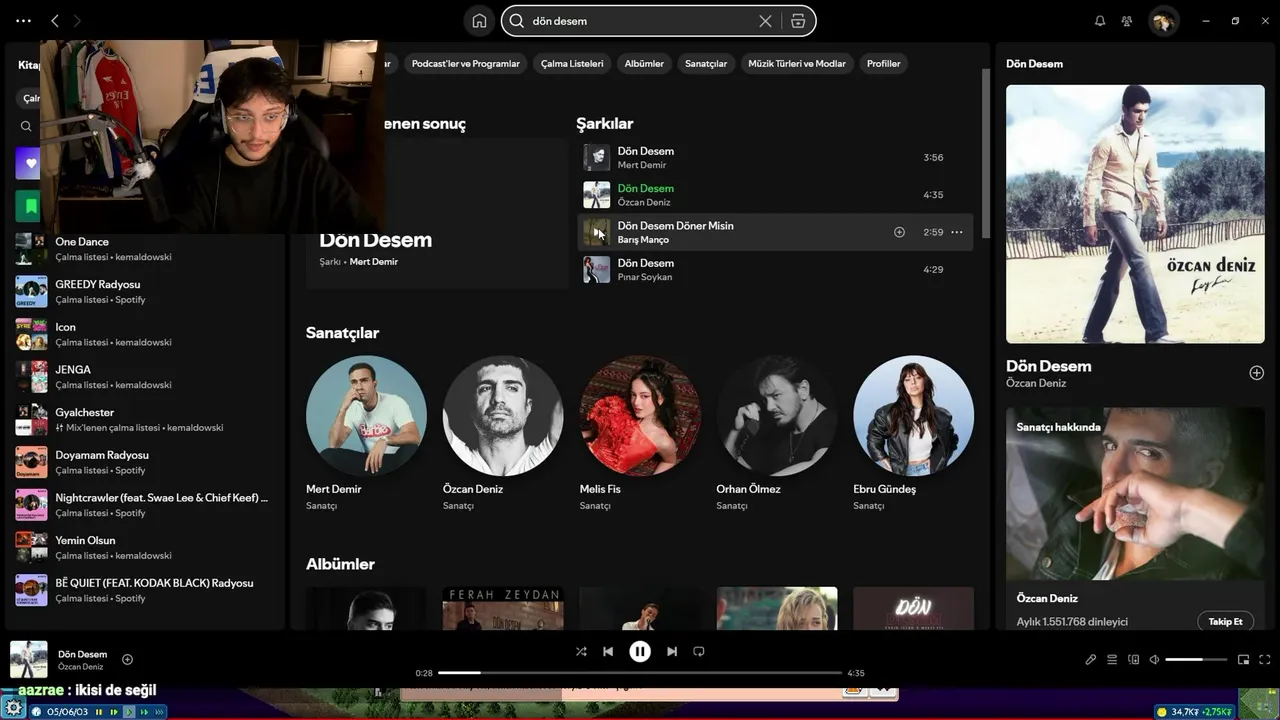
Task: Toggle repeat mode
Action: (699, 651)
